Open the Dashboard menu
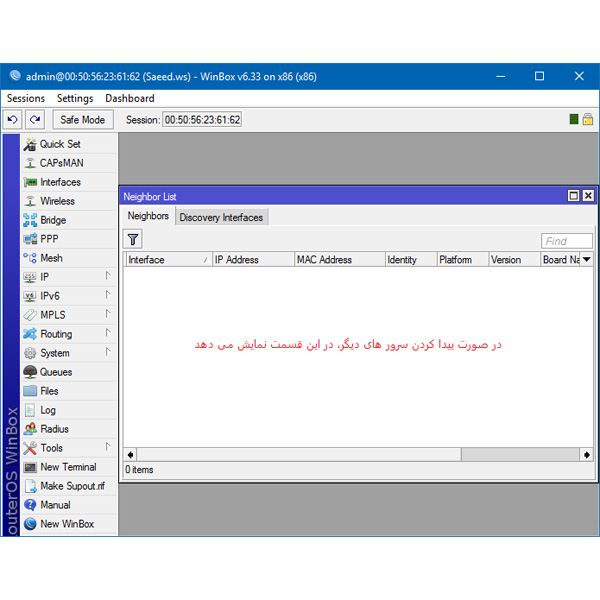 click(x=130, y=98)
